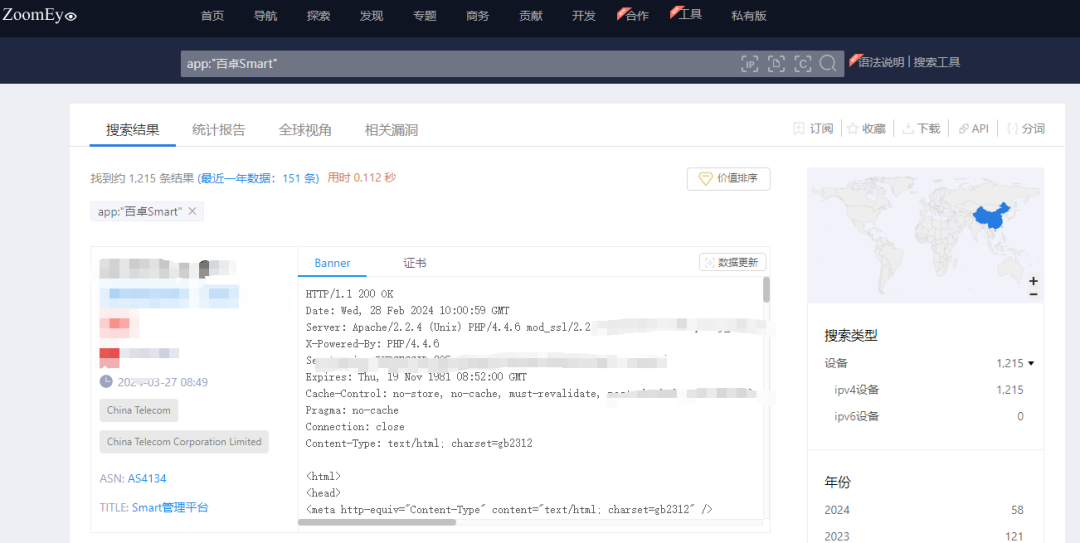Screen dimensions: 1080x543
Task: Click the API link icon
Action: pyautogui.click(x=964, y=129)
